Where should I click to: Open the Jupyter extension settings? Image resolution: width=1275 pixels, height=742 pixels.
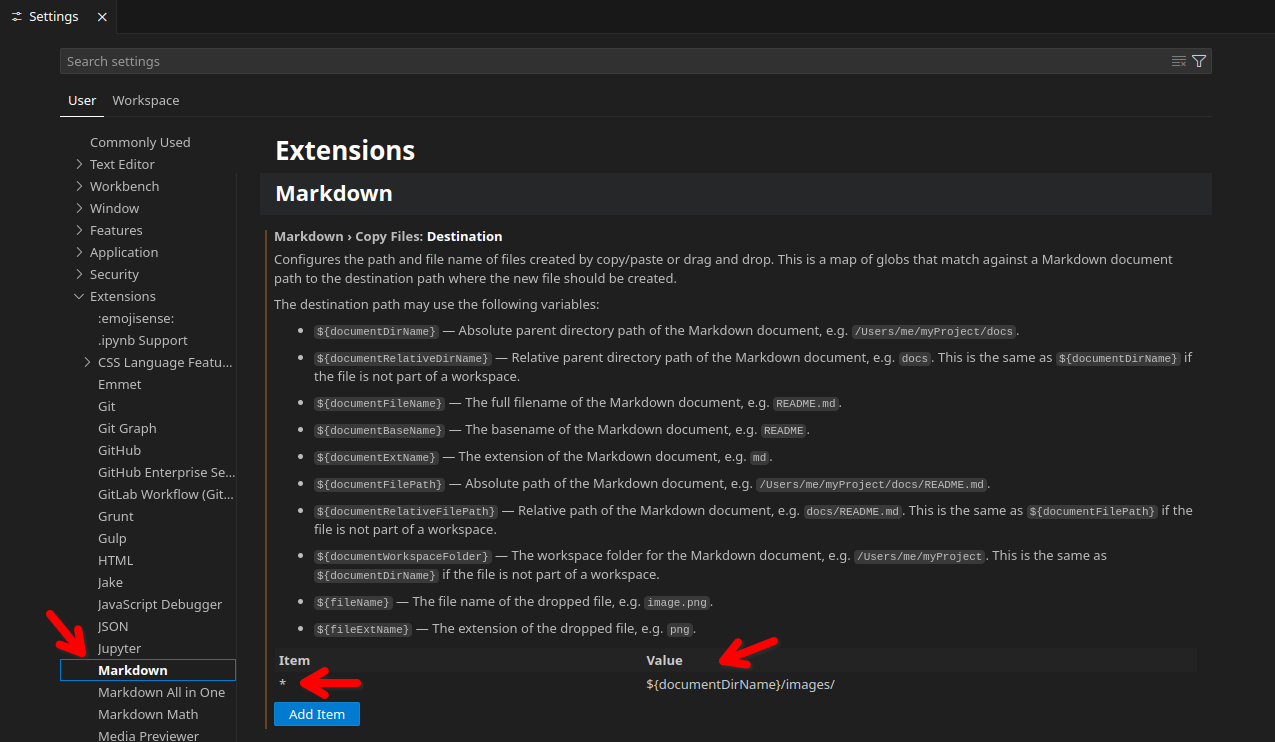coord(120,648)
